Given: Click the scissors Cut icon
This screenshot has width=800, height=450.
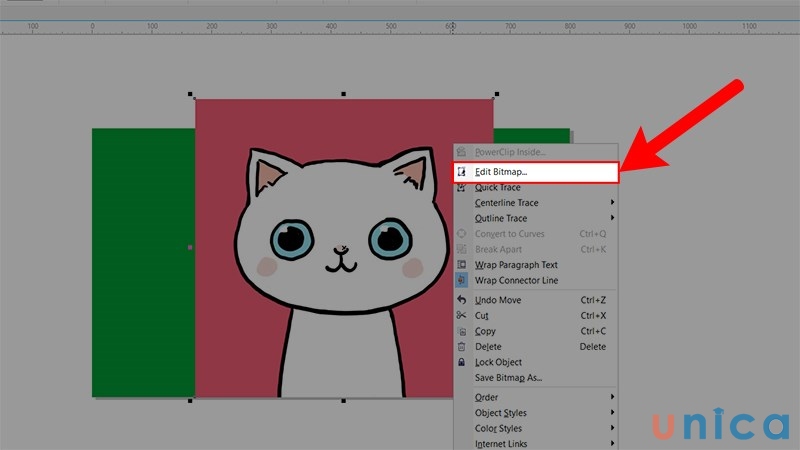Looking at the screenshot, I should [462, 315].
